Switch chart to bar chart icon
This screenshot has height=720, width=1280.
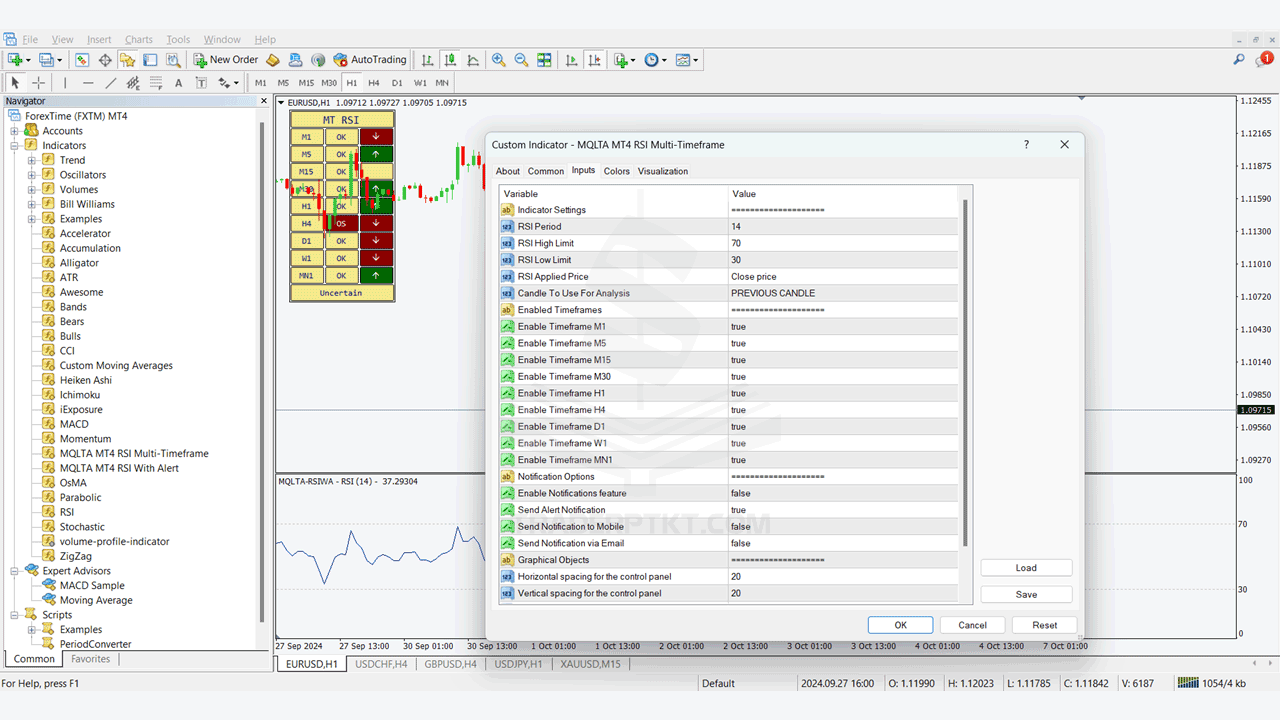pyautogui.click(x=428, y=60)
